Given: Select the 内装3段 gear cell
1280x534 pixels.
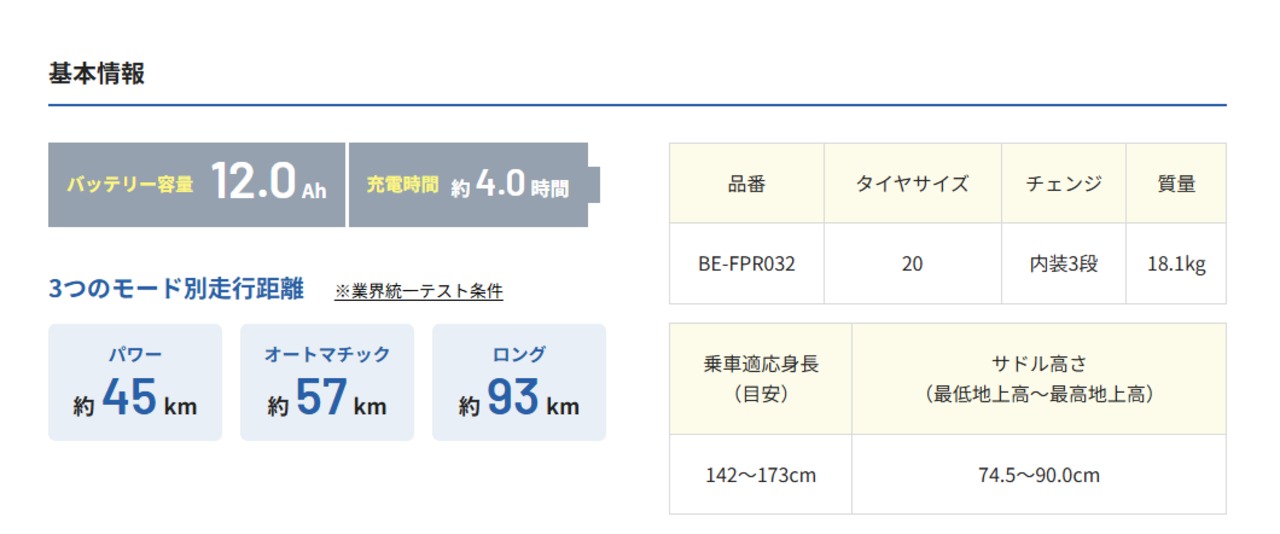Looking at the screenshot, I should 1063,264.
